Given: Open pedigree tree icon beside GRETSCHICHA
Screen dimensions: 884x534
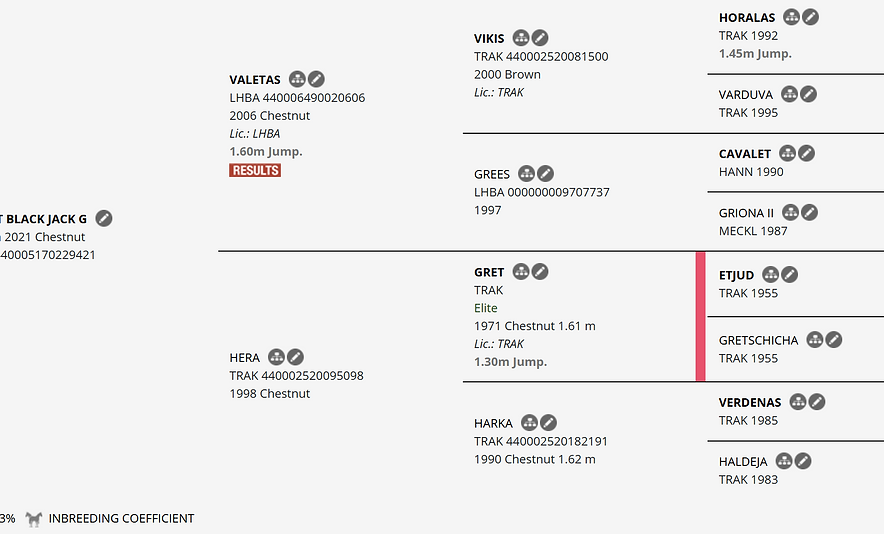Looking at the screenshot, I should [x=815, y=339].
